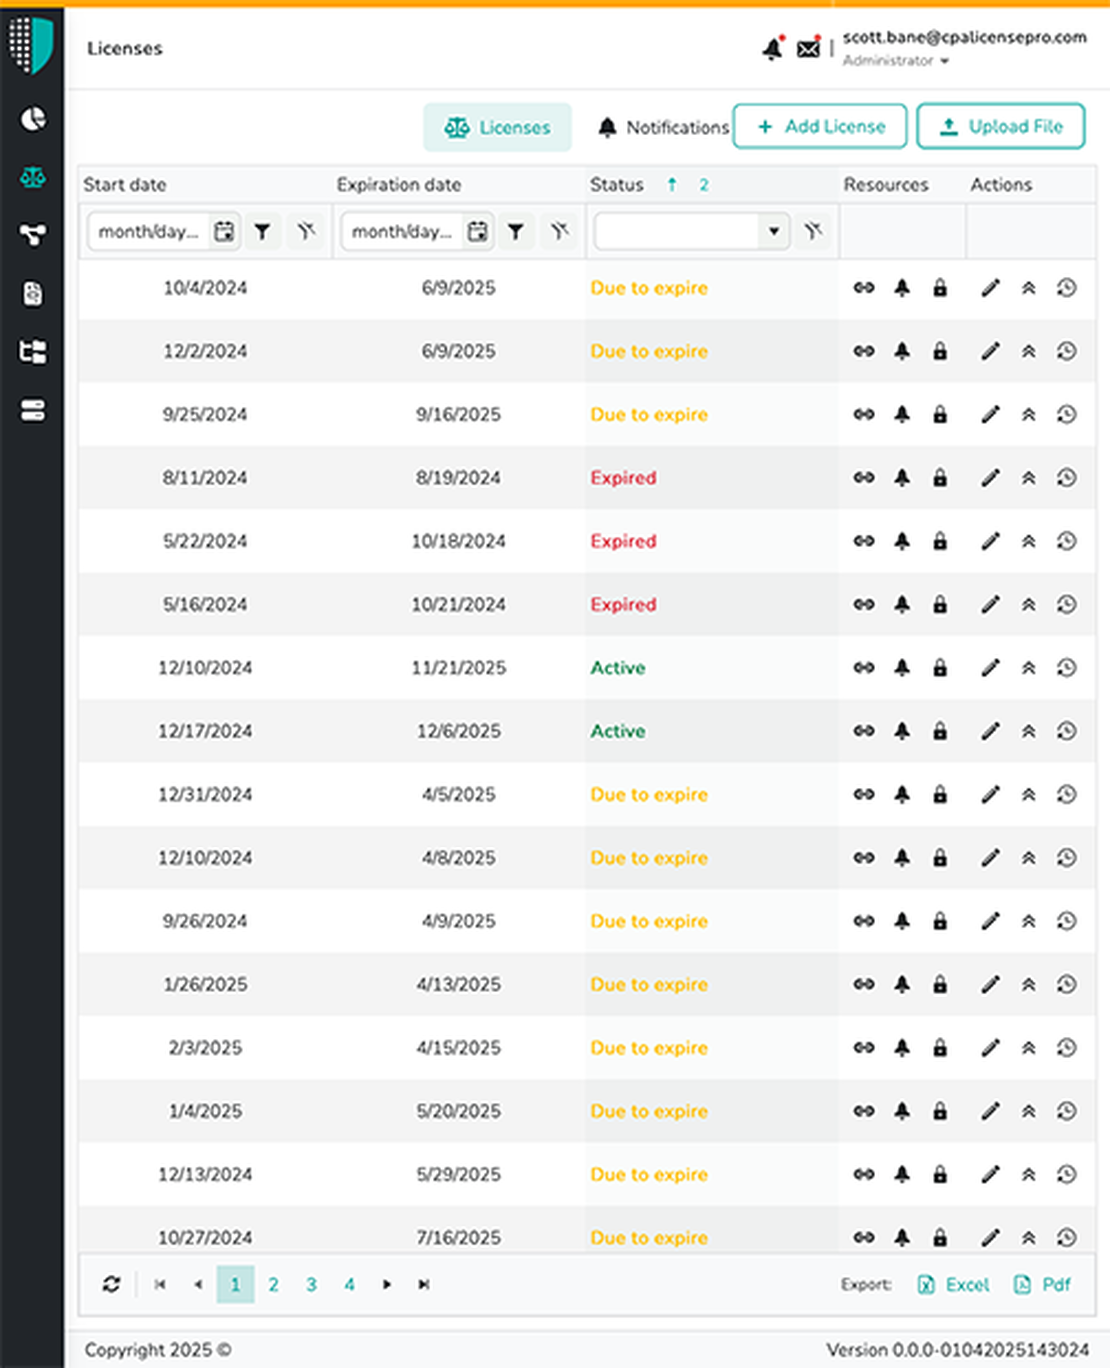Image resolution: width=1110 pixels, height=1368 pixels.
Task: Open the Status filter dropdown
Action: 773,232
